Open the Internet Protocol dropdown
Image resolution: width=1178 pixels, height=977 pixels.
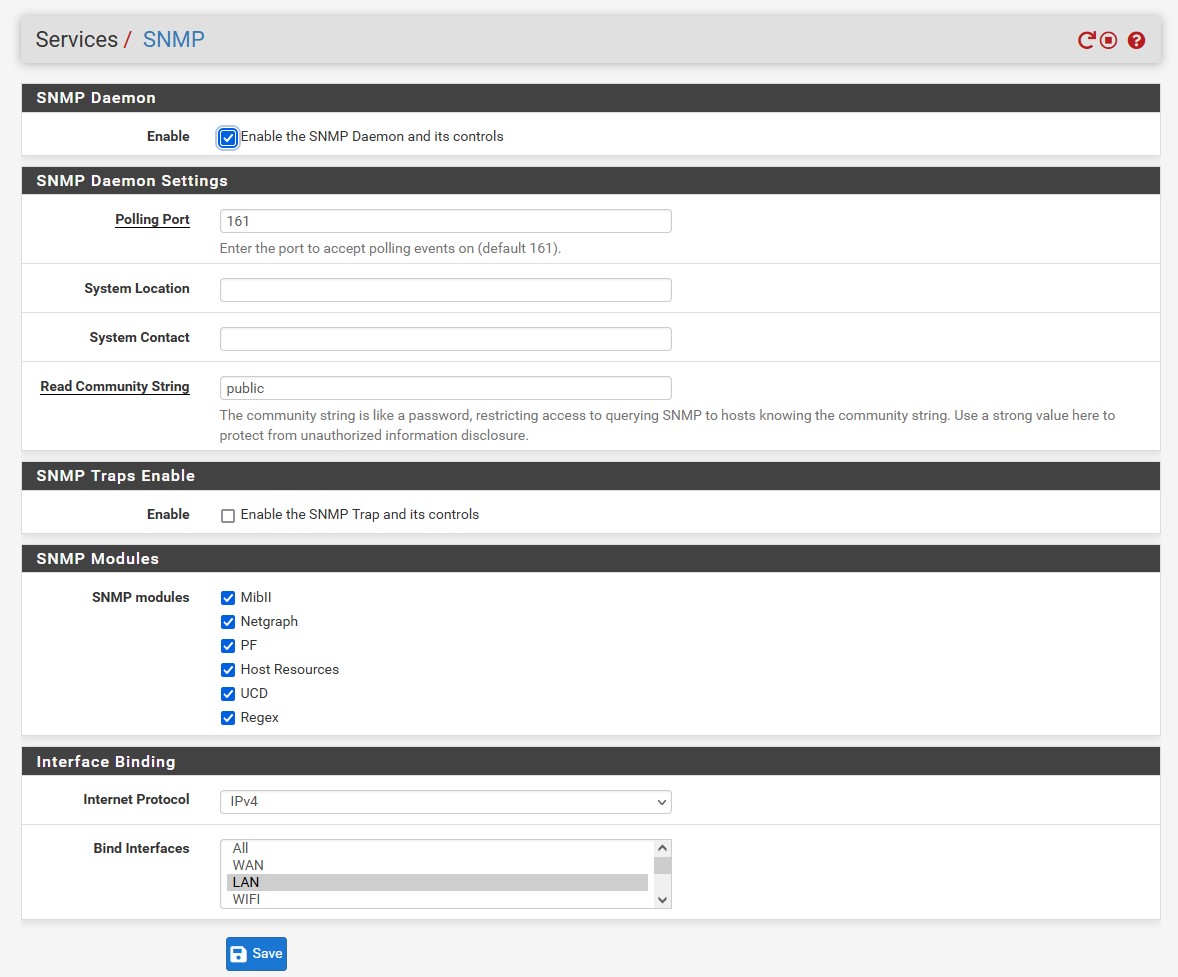pyautogui.click(x=445, y=802)
